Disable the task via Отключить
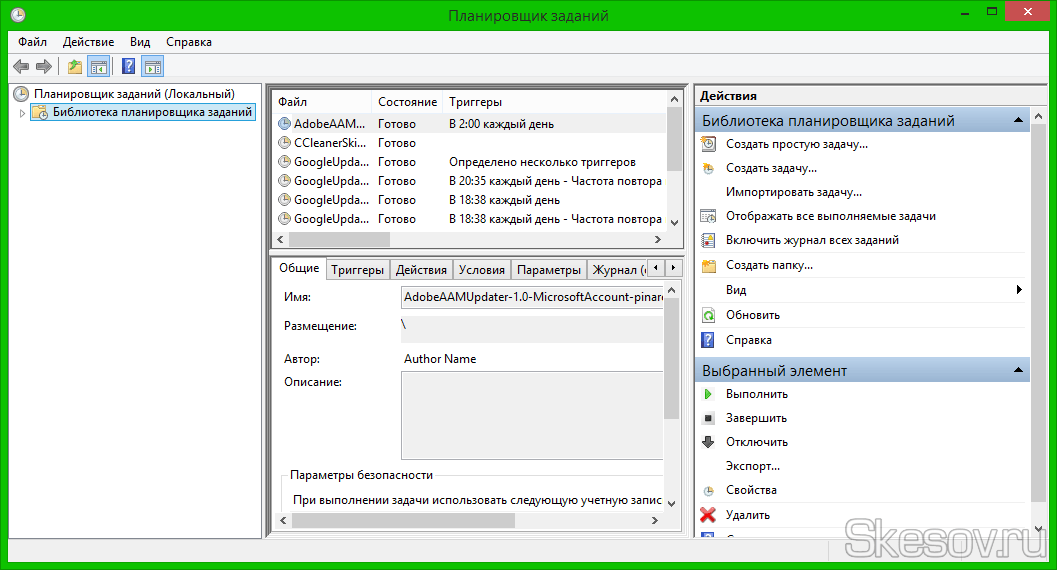The height and width of the screenshot is (570, 1057). coord(756,442)
